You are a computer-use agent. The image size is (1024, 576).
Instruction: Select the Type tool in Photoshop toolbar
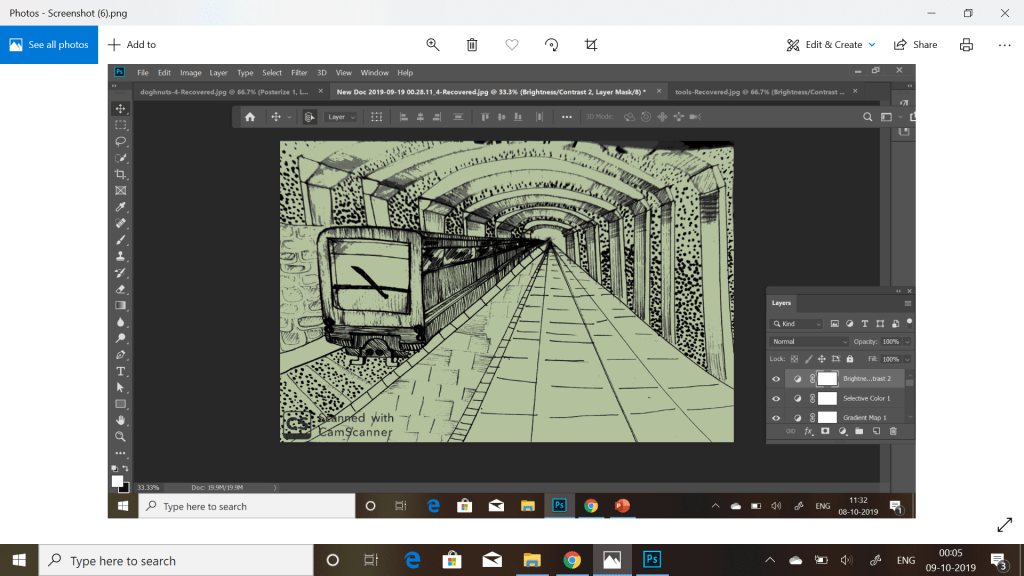tap(121, 371)
